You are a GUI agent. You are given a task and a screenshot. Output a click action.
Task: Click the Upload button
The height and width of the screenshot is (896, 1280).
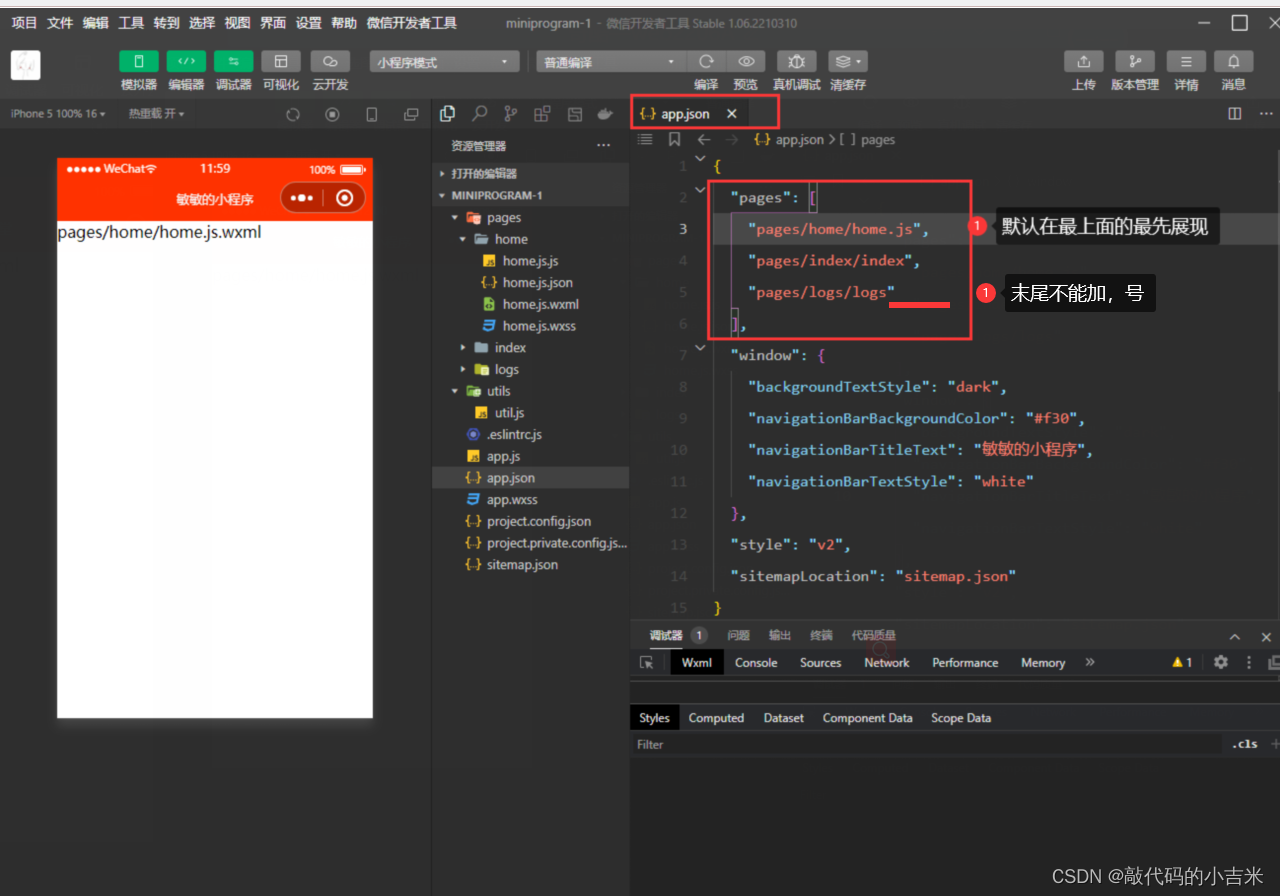coord(1084,62)
